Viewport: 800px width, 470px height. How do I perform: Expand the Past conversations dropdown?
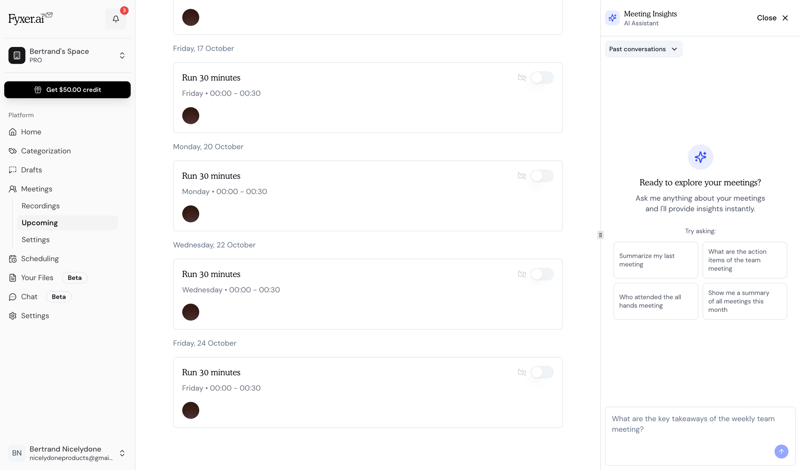tap(643, 49)
